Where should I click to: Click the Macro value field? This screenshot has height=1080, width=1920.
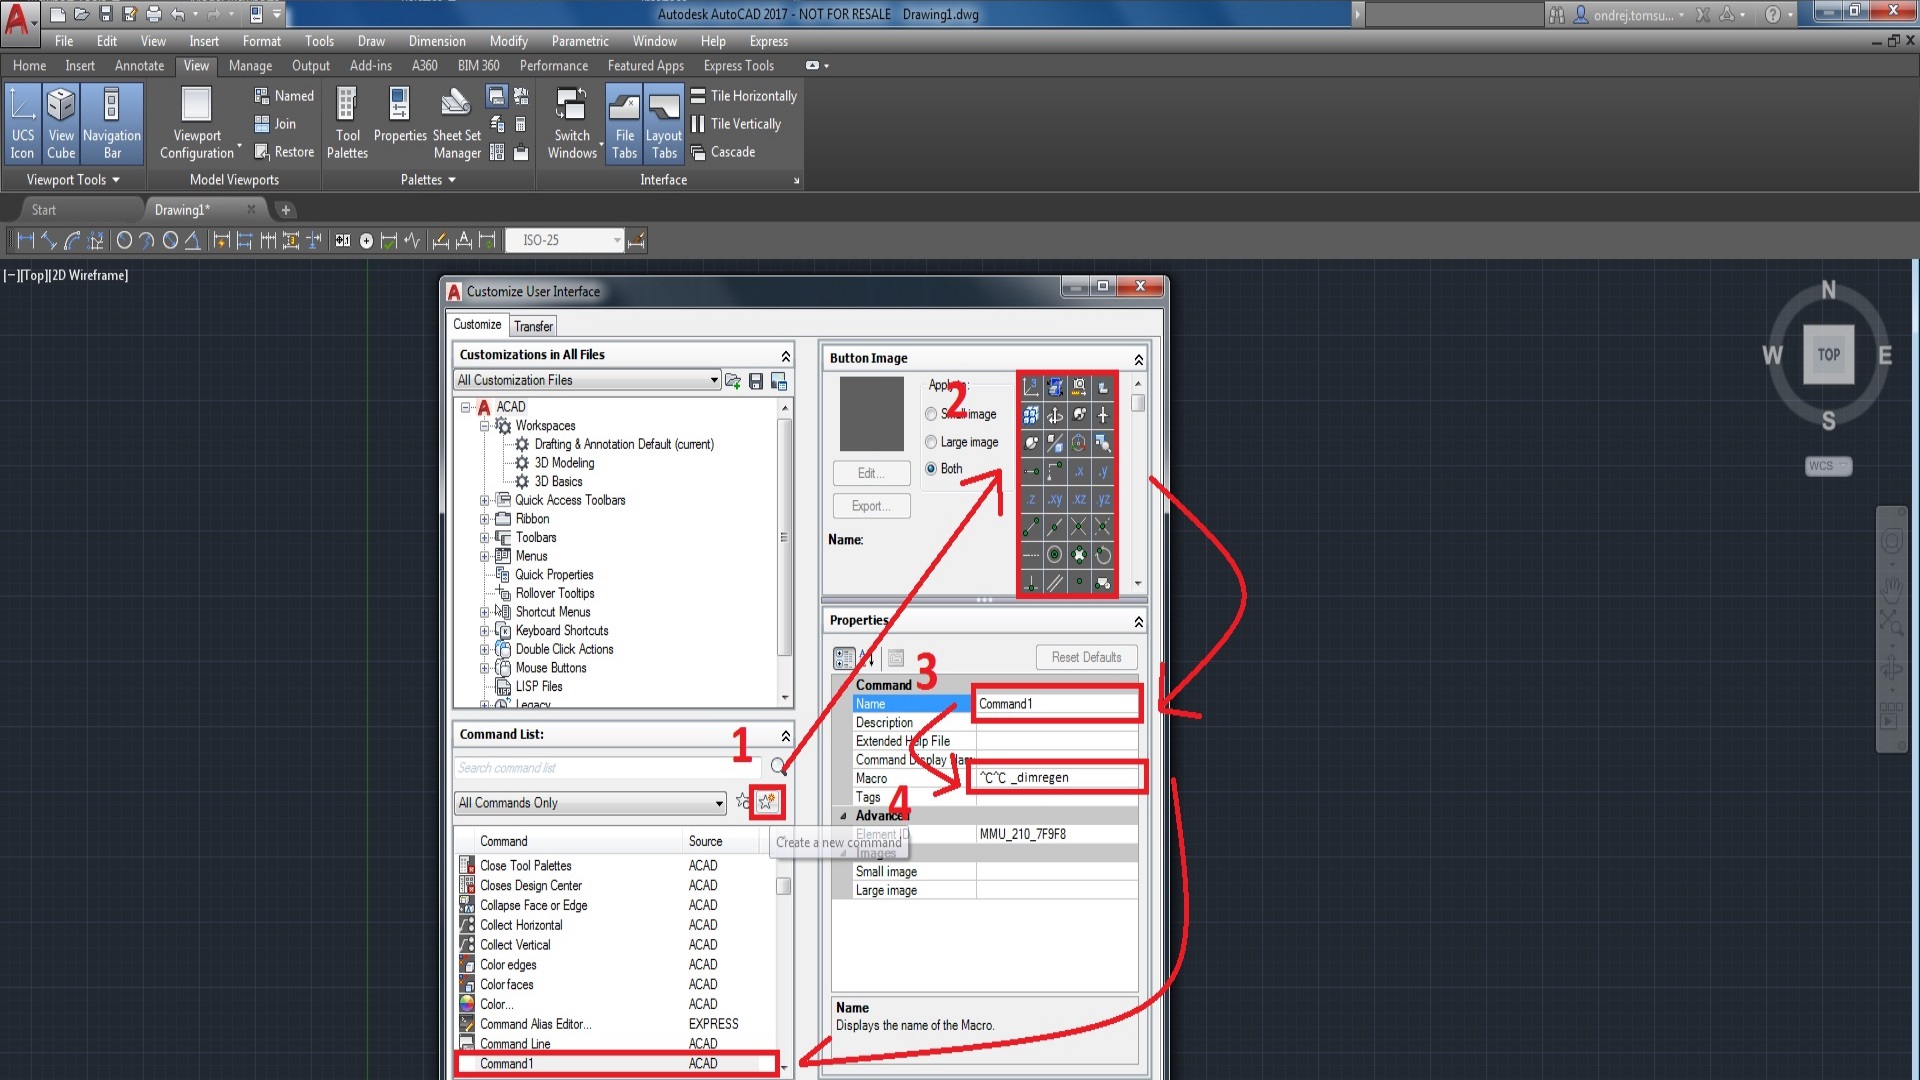click(x=1056, y=778)
